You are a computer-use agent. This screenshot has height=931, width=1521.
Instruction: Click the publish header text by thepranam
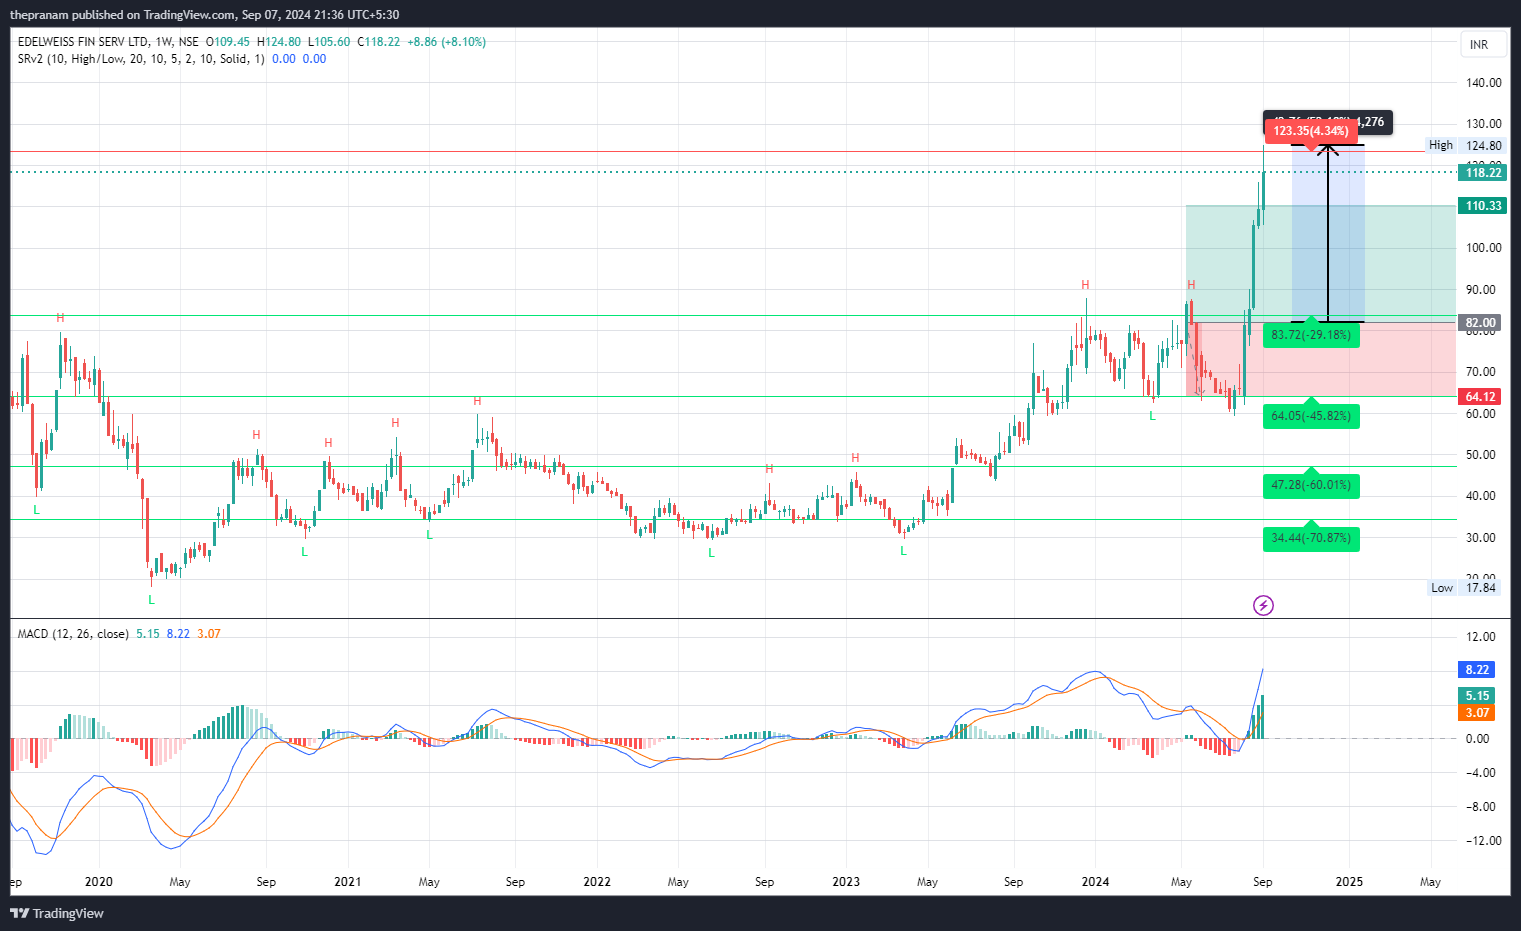click(205, 15)
